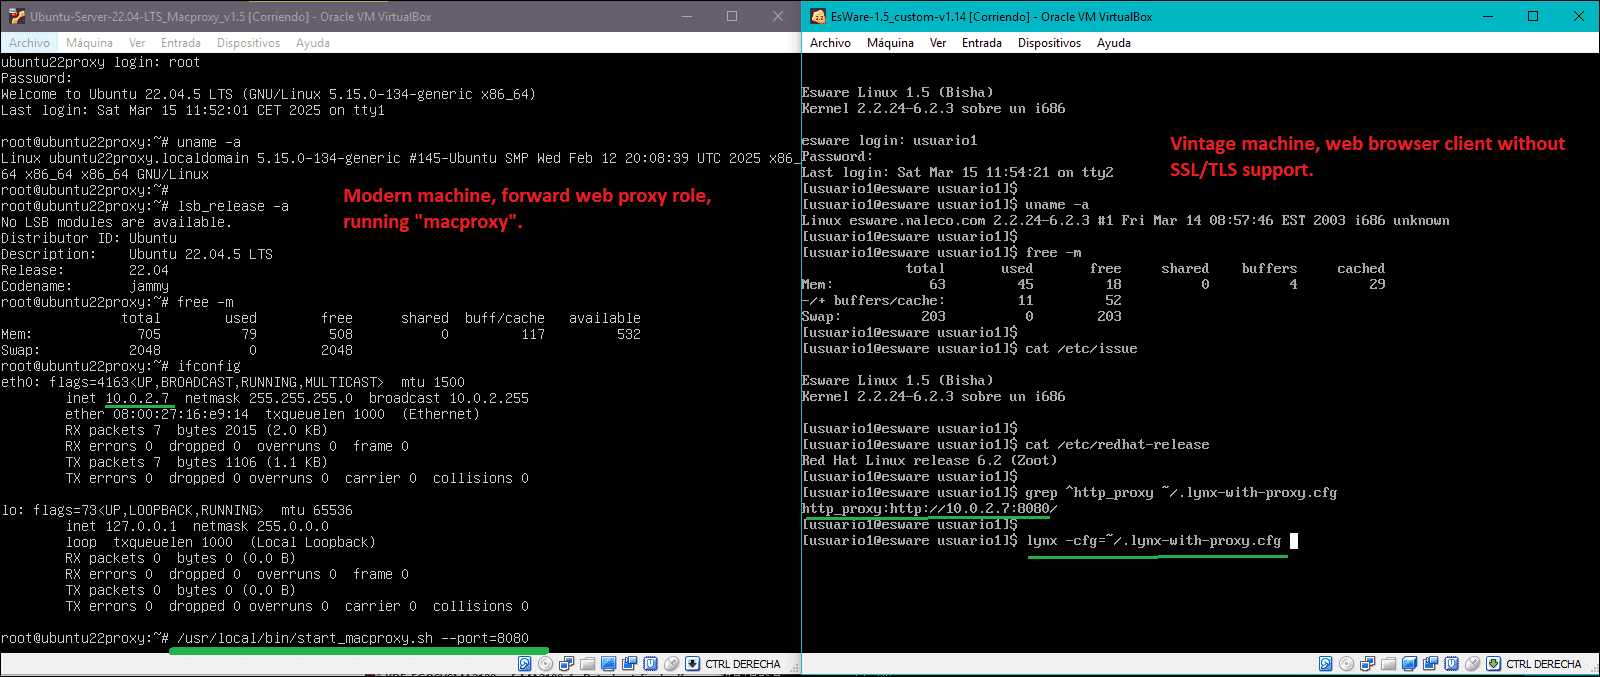1600x677 pixels.
Task: Click the 'lsb_release -a' command in Ubuntu terminal
Action: [233, 206]
